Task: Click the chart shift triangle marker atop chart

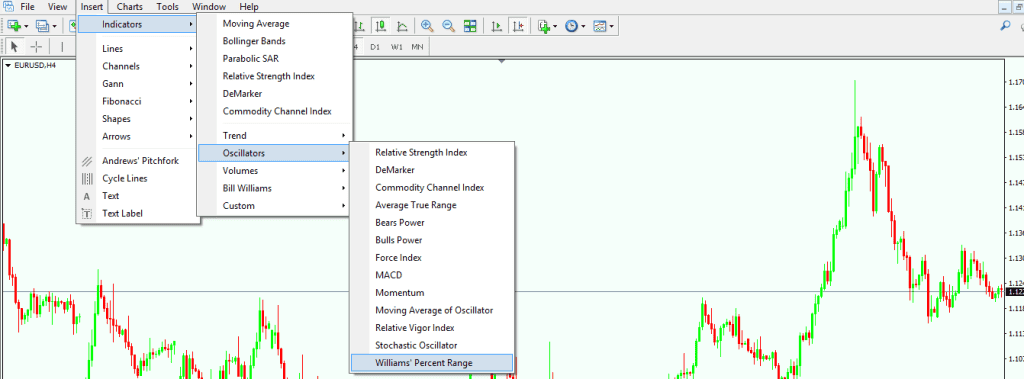Action: click(x=502, y=61)
